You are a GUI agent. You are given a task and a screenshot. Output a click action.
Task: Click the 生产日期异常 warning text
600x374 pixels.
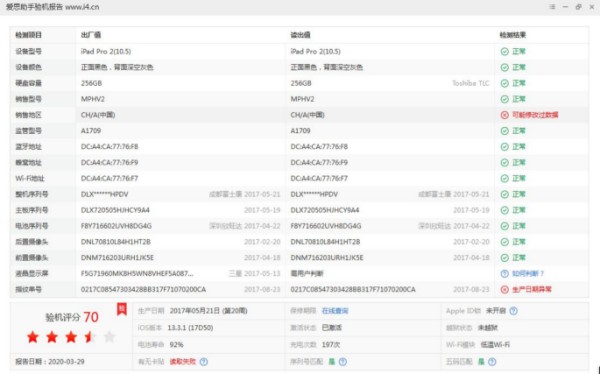(532, 289)
